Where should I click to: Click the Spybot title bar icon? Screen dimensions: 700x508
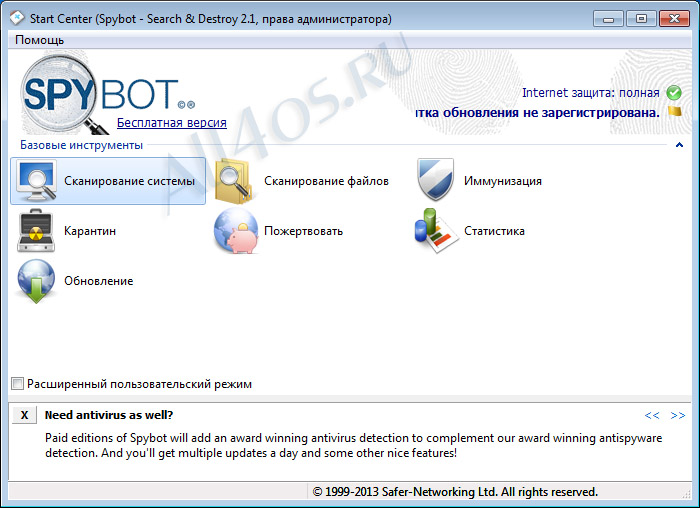coord(17,18)
